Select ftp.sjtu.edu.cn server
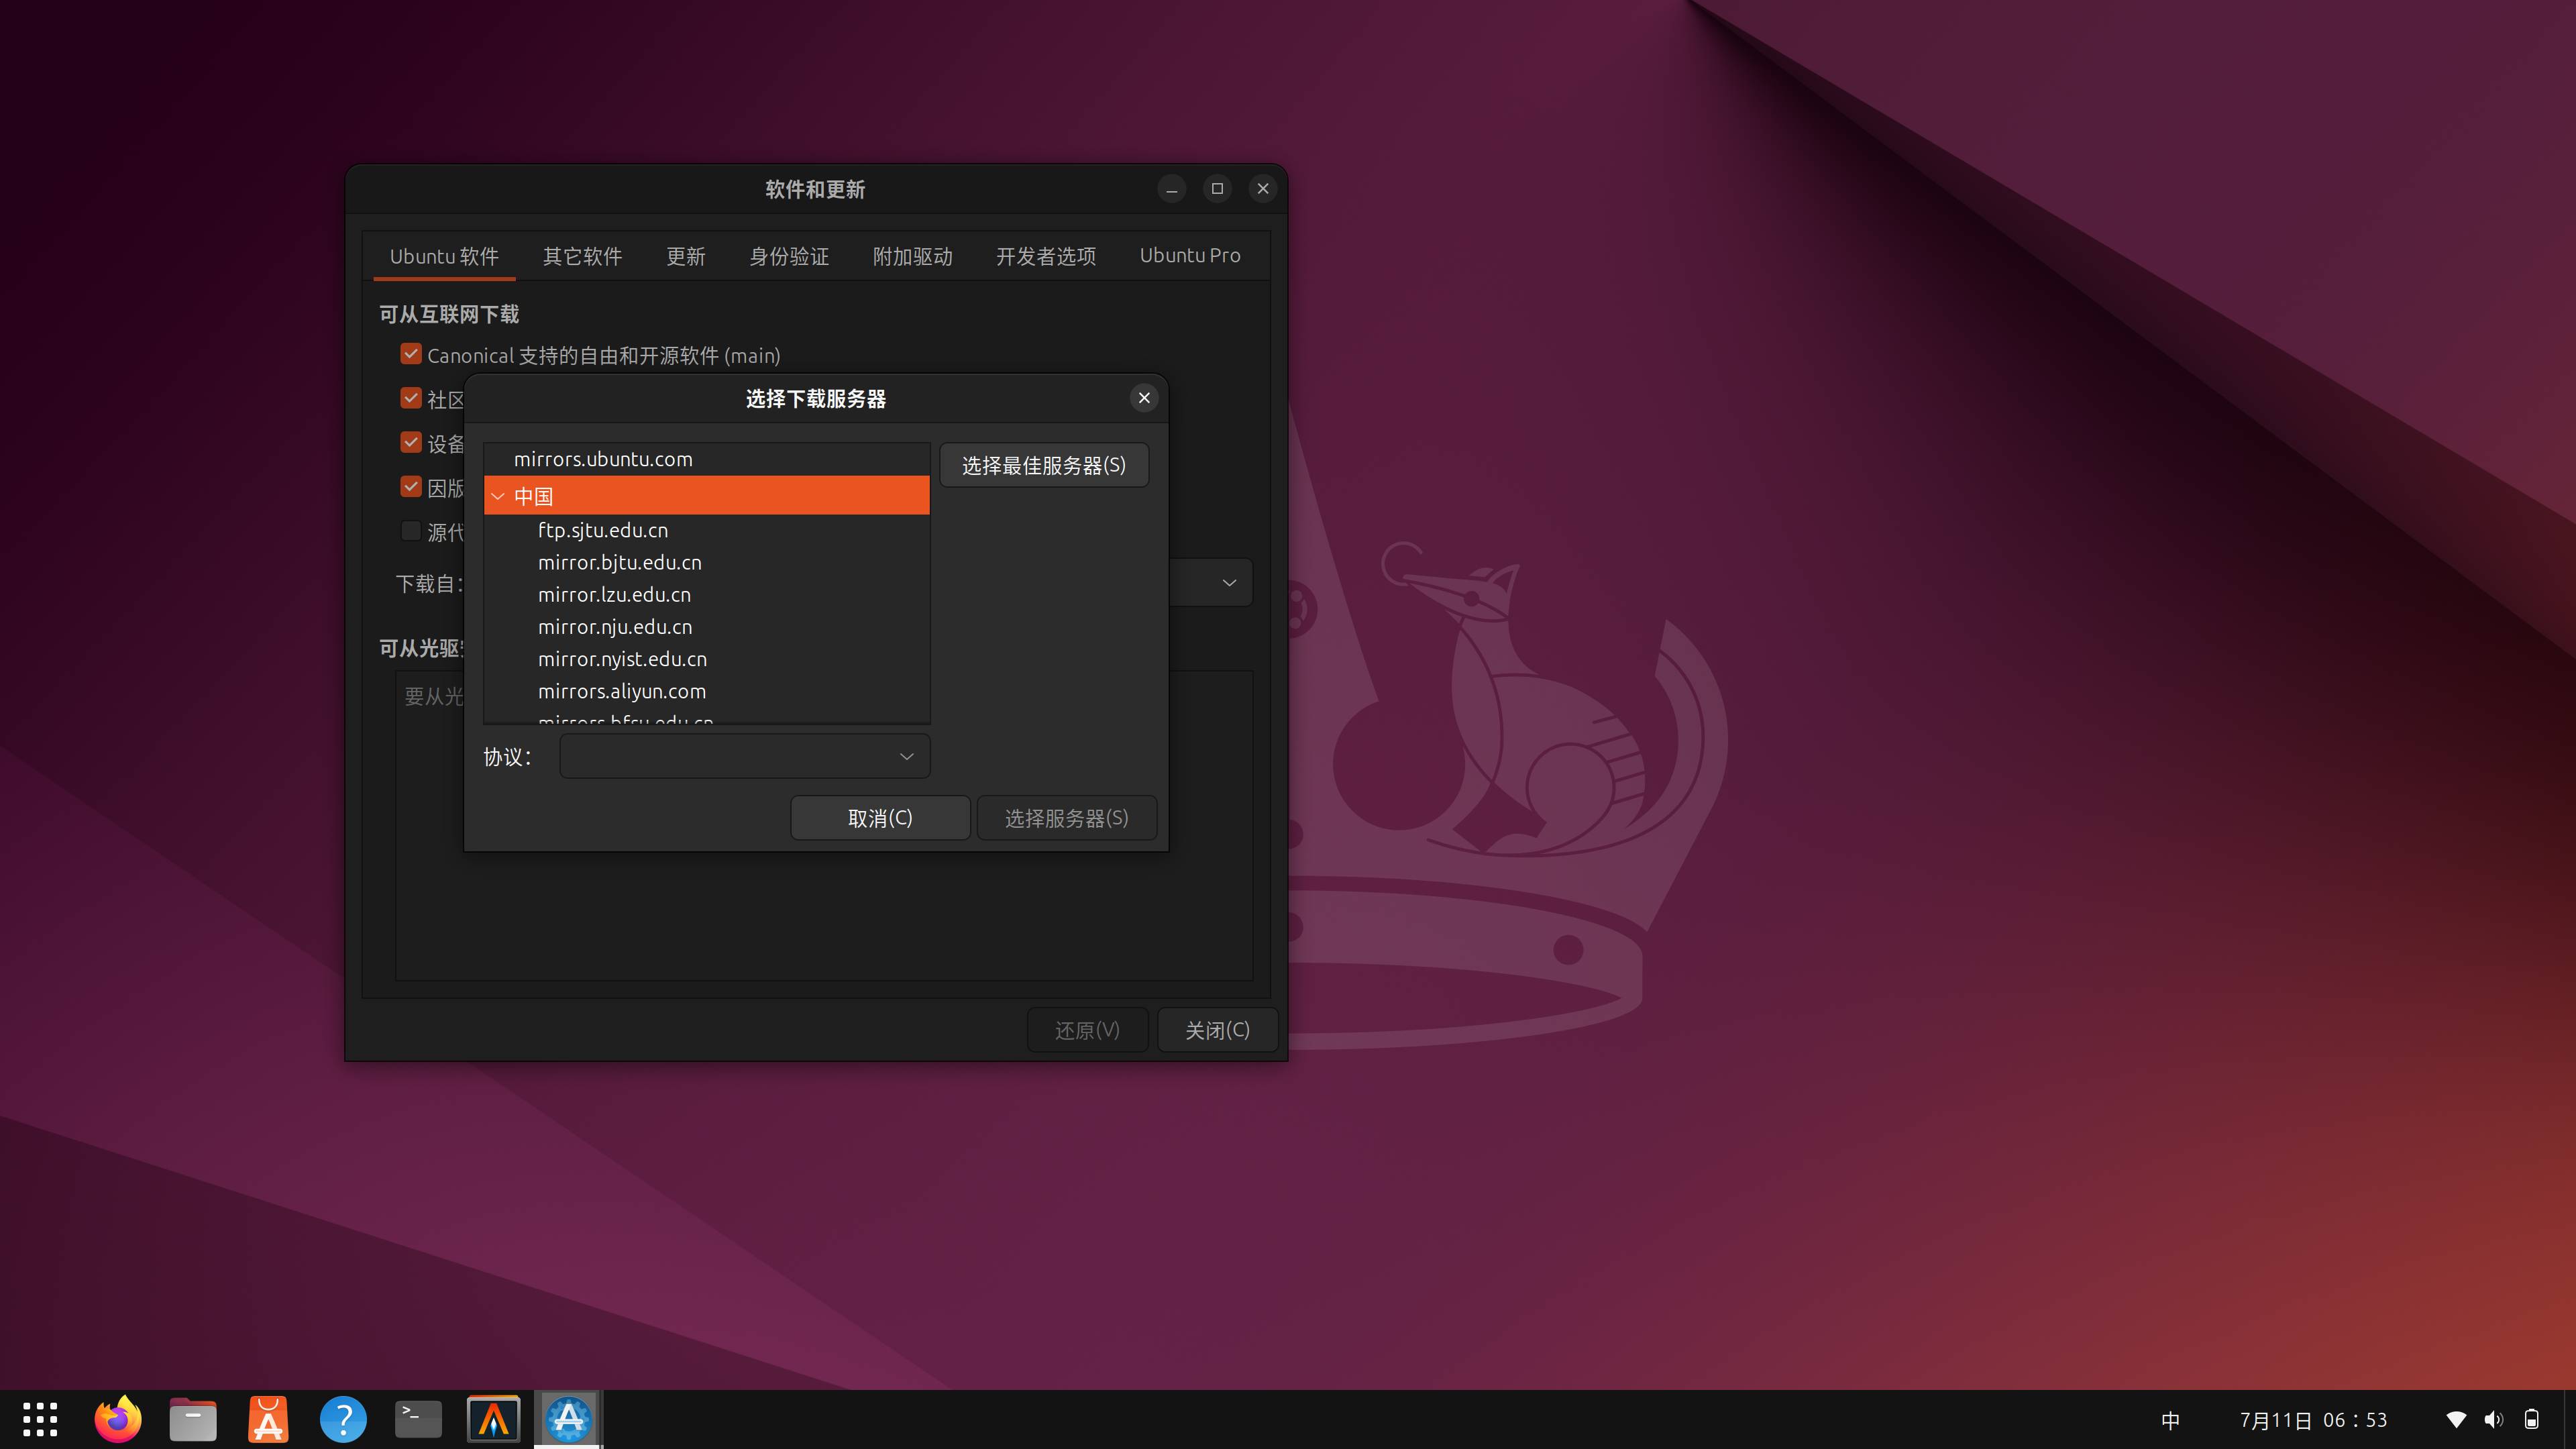Viewport: 2576px width, 1449px height. point(707,530)
